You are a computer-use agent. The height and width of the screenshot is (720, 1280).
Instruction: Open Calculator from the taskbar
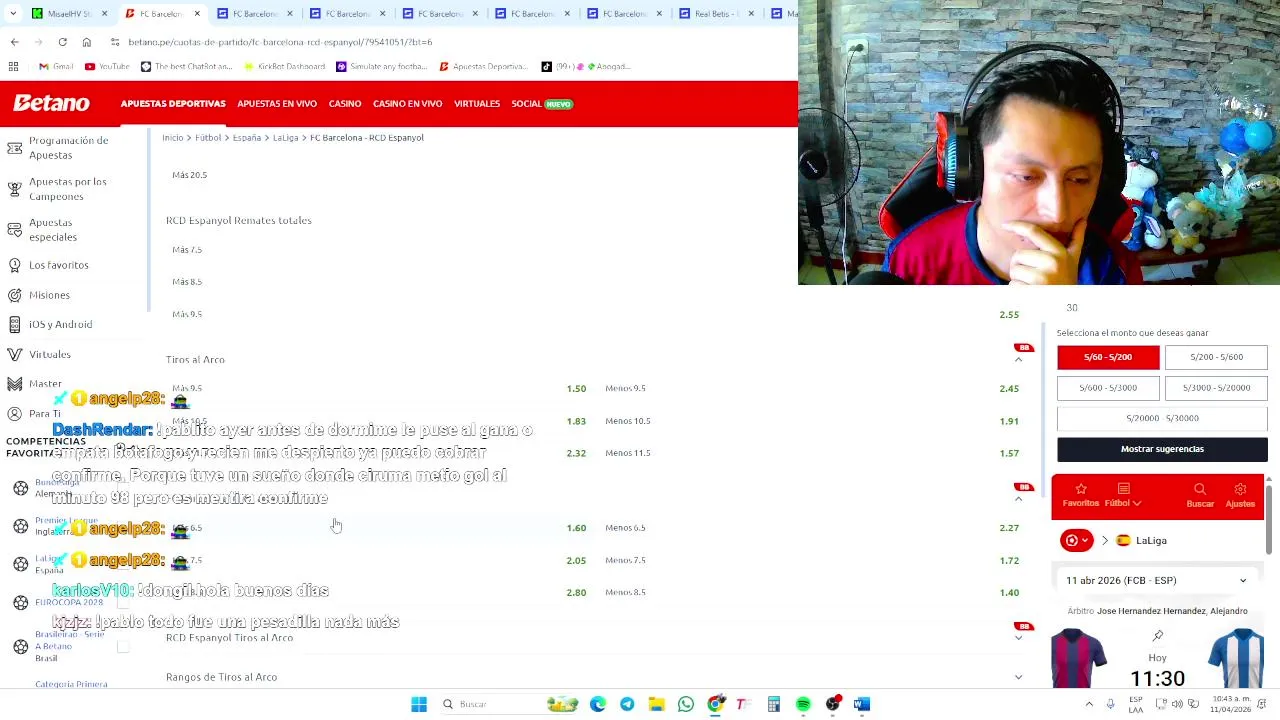774,704
